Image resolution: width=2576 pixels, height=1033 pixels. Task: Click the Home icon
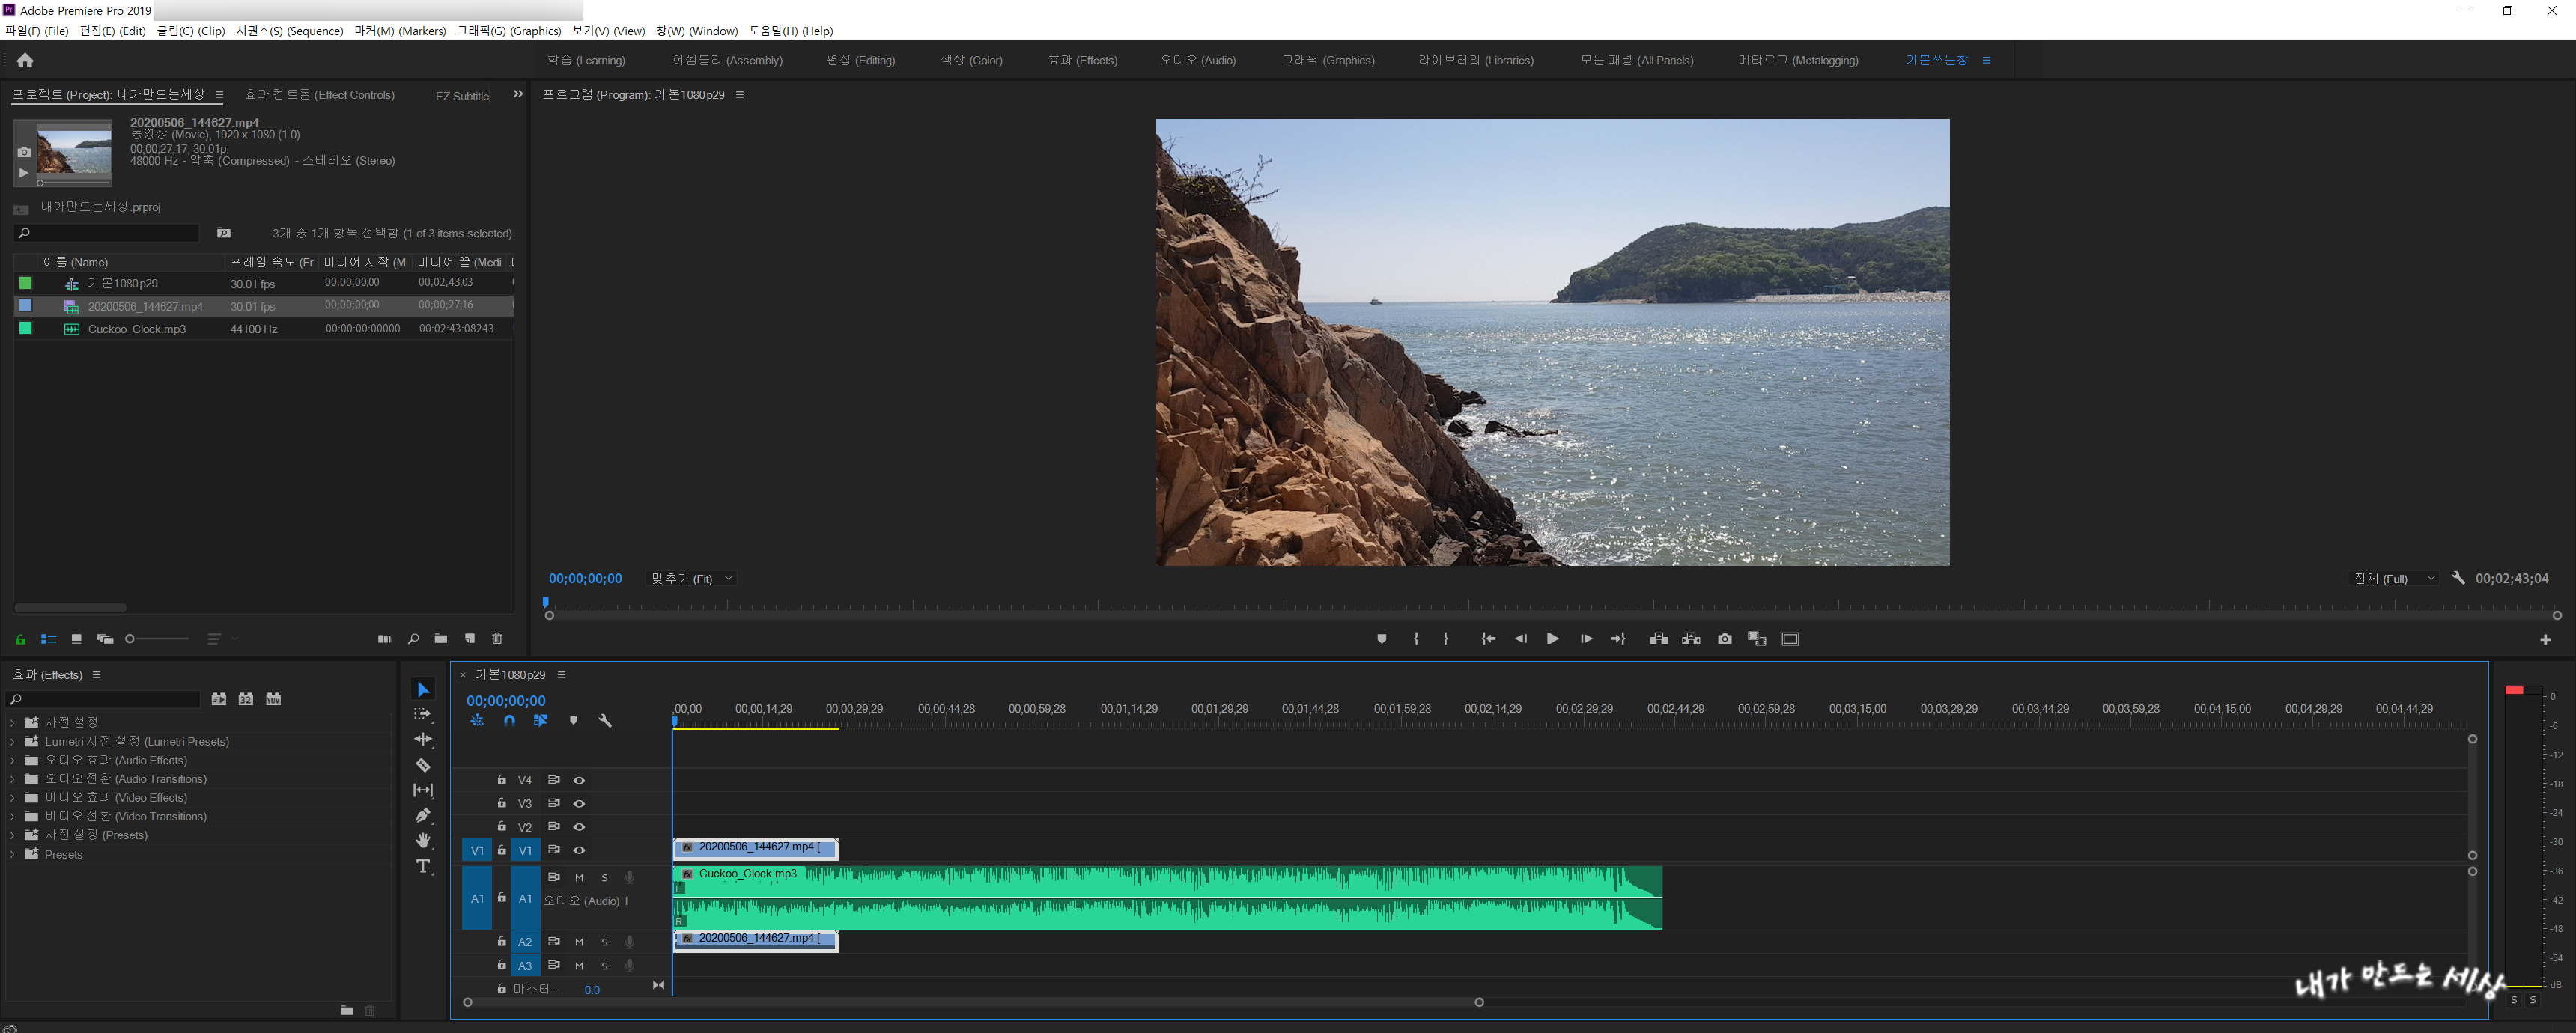tap(25, 60)
